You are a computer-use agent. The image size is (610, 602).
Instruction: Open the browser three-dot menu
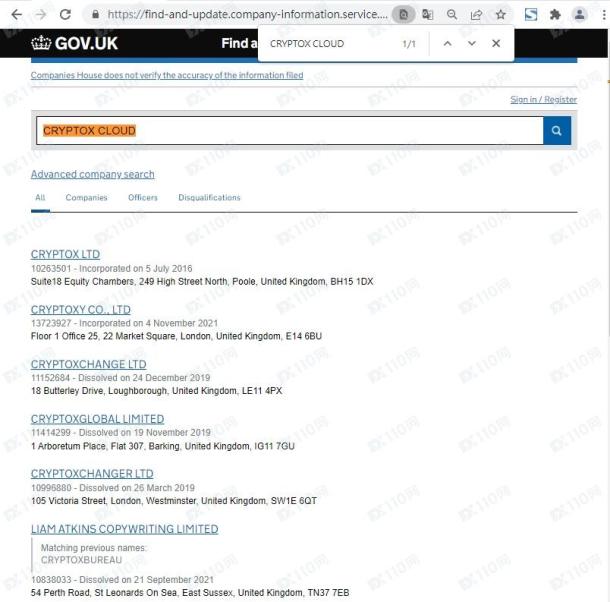coord(604,15)
